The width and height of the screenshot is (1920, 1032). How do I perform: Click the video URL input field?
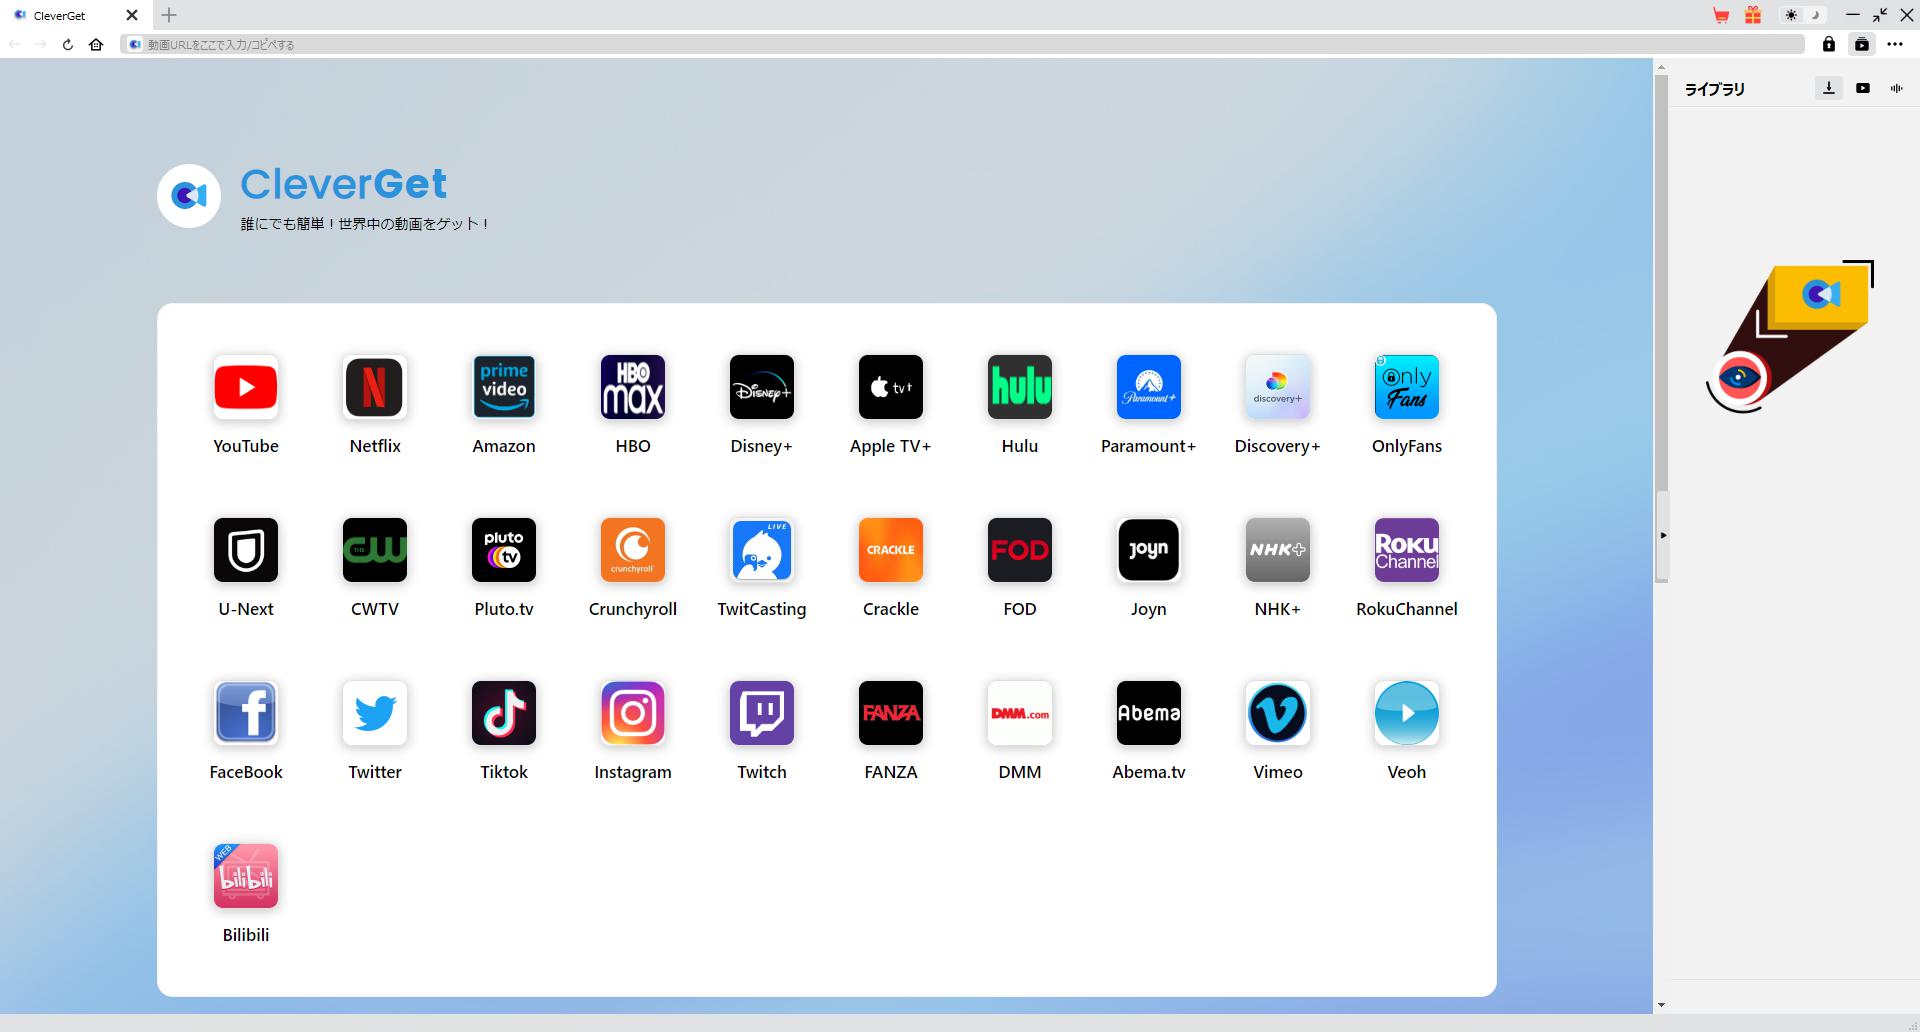pyautogui.click(x=960, y=44)
